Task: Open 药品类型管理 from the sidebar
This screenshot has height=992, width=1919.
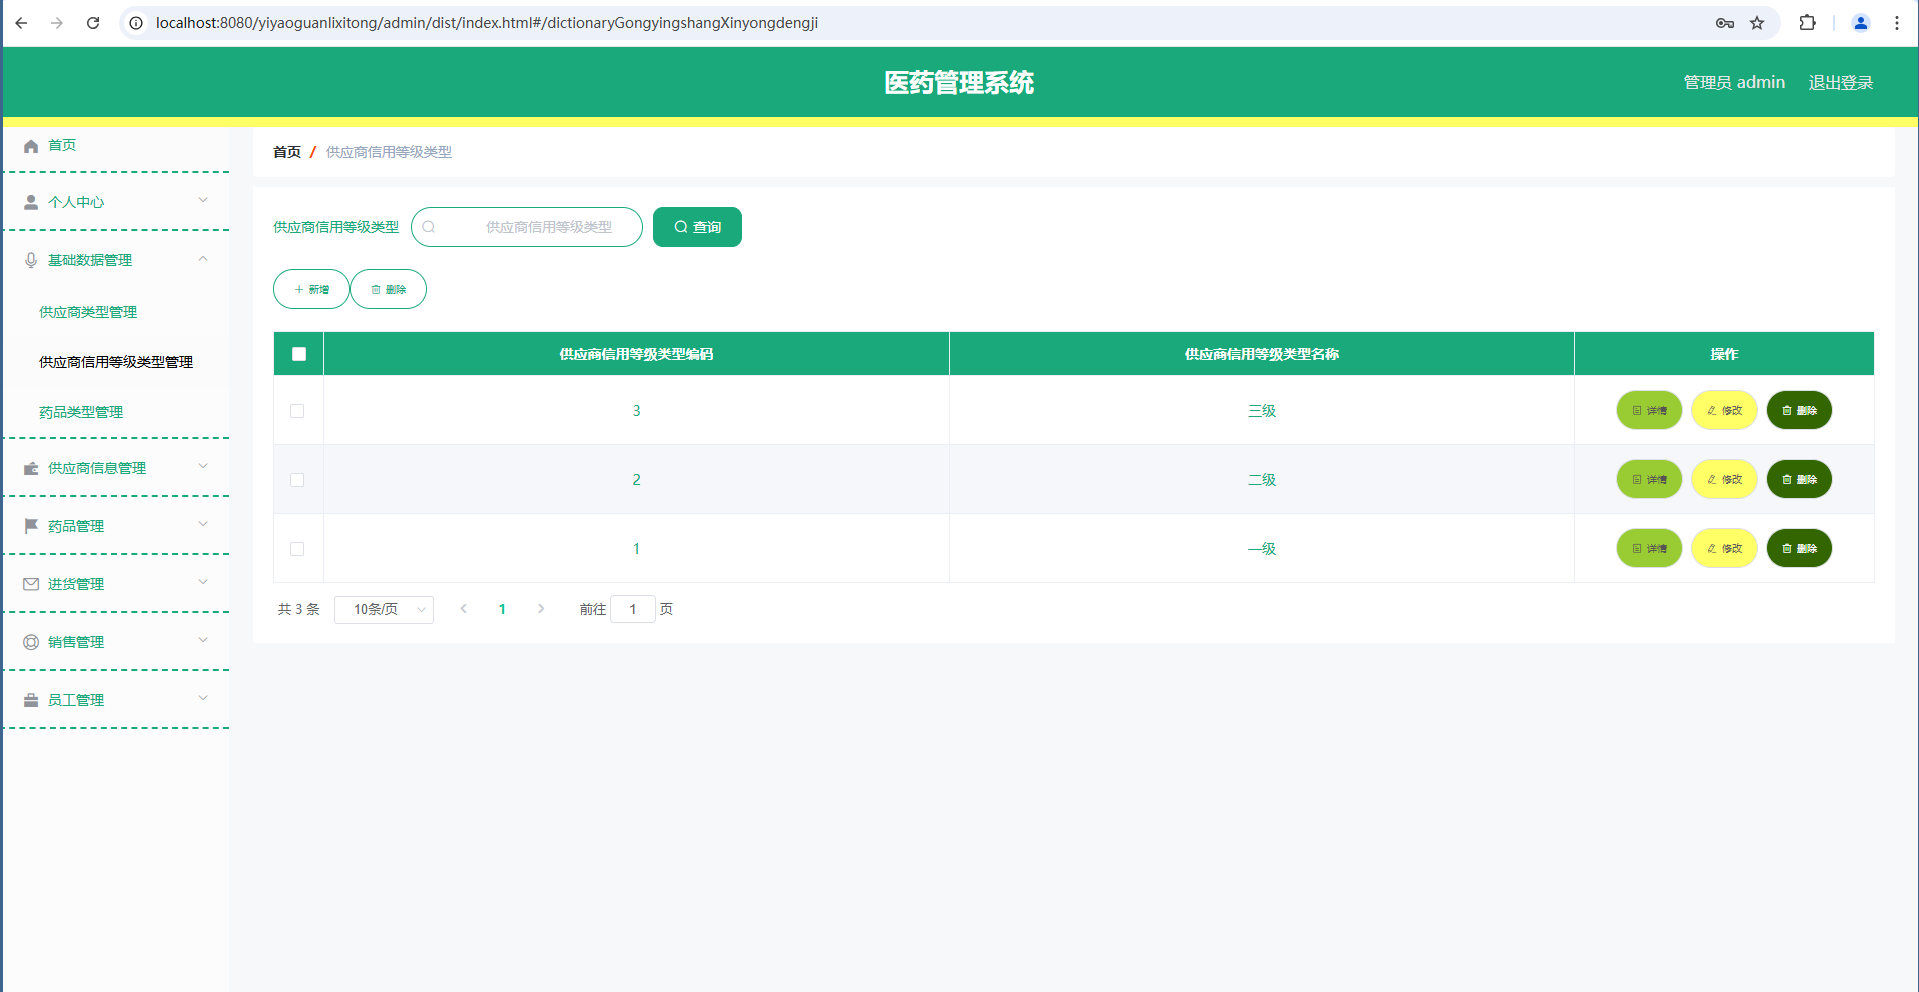Action: tap(80, 411)
